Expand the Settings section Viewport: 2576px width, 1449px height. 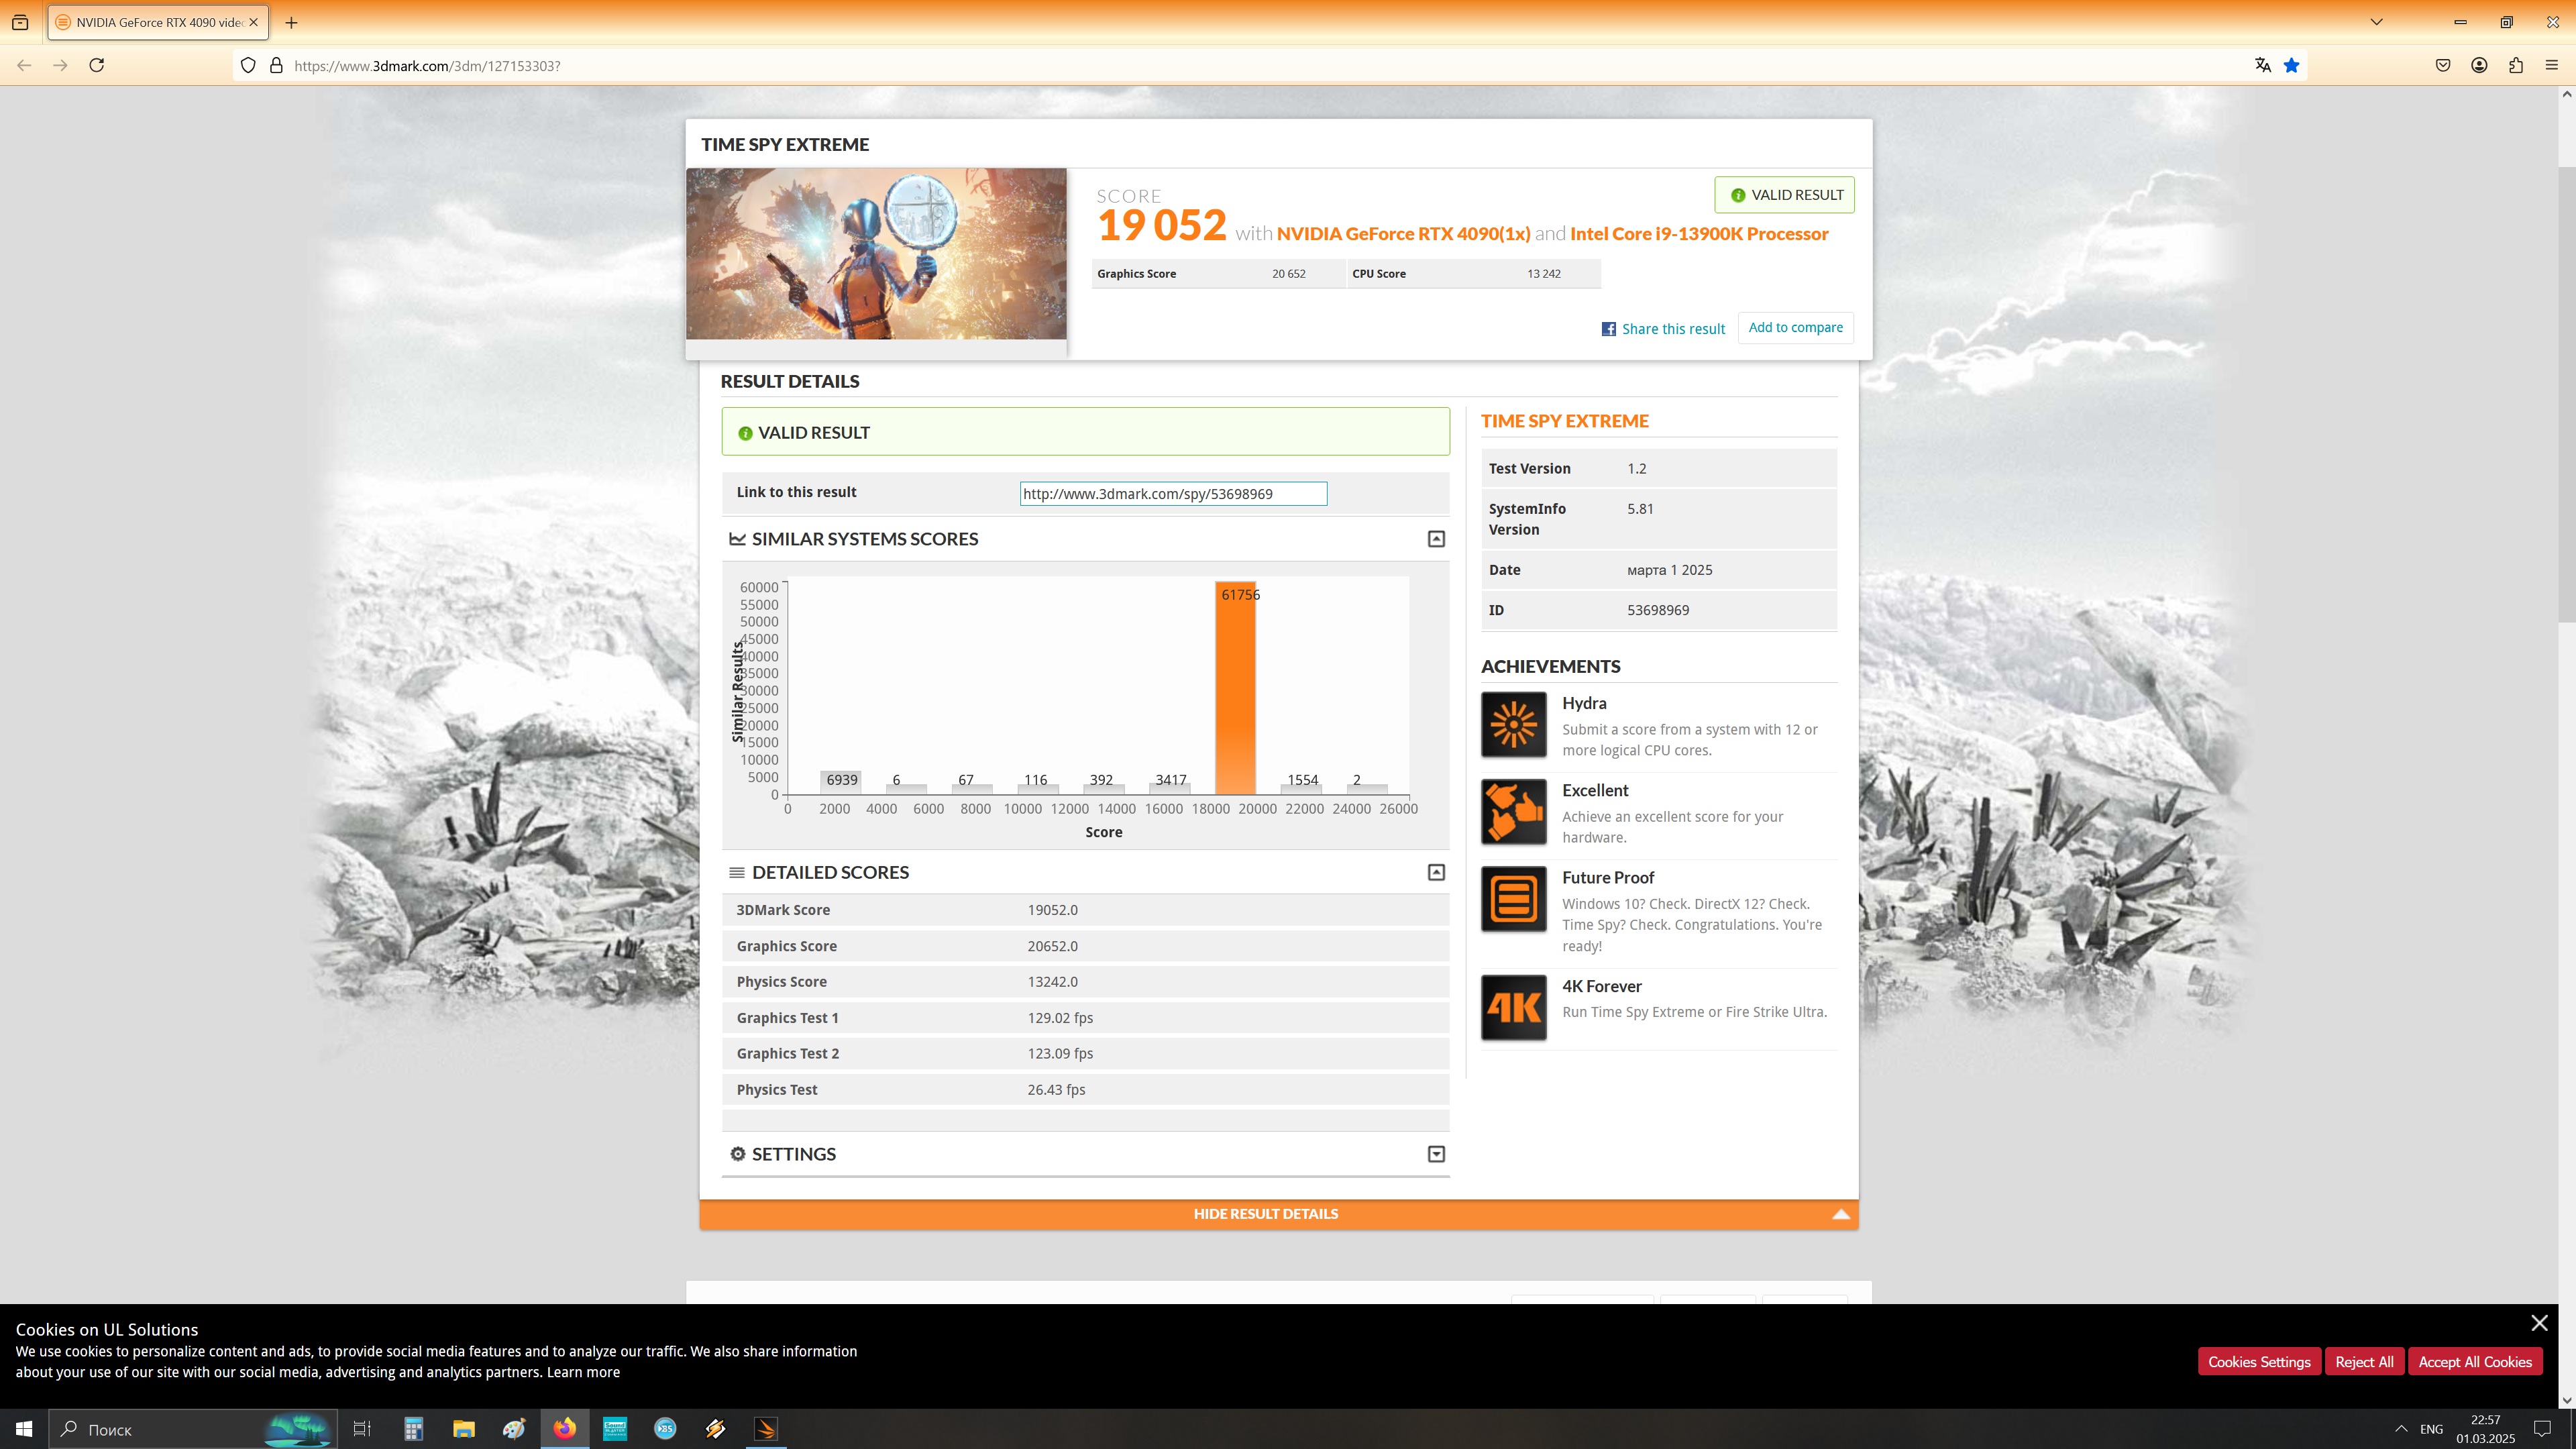point(1436,1154)
